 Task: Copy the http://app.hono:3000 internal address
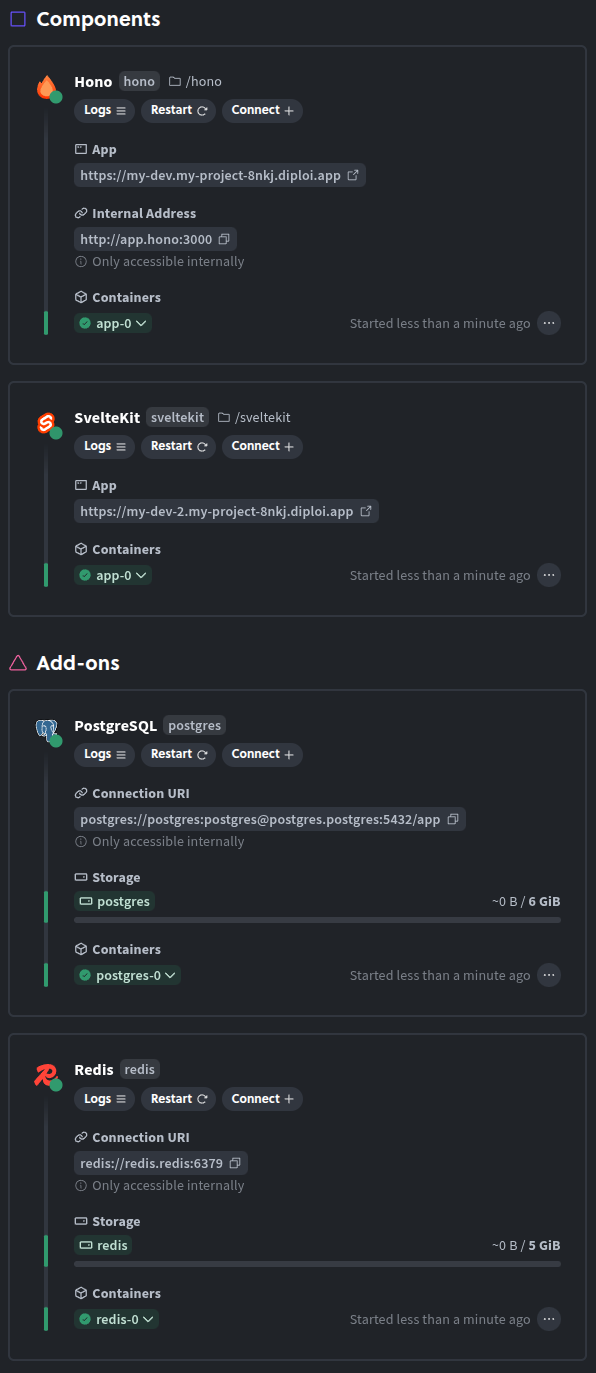222,238
